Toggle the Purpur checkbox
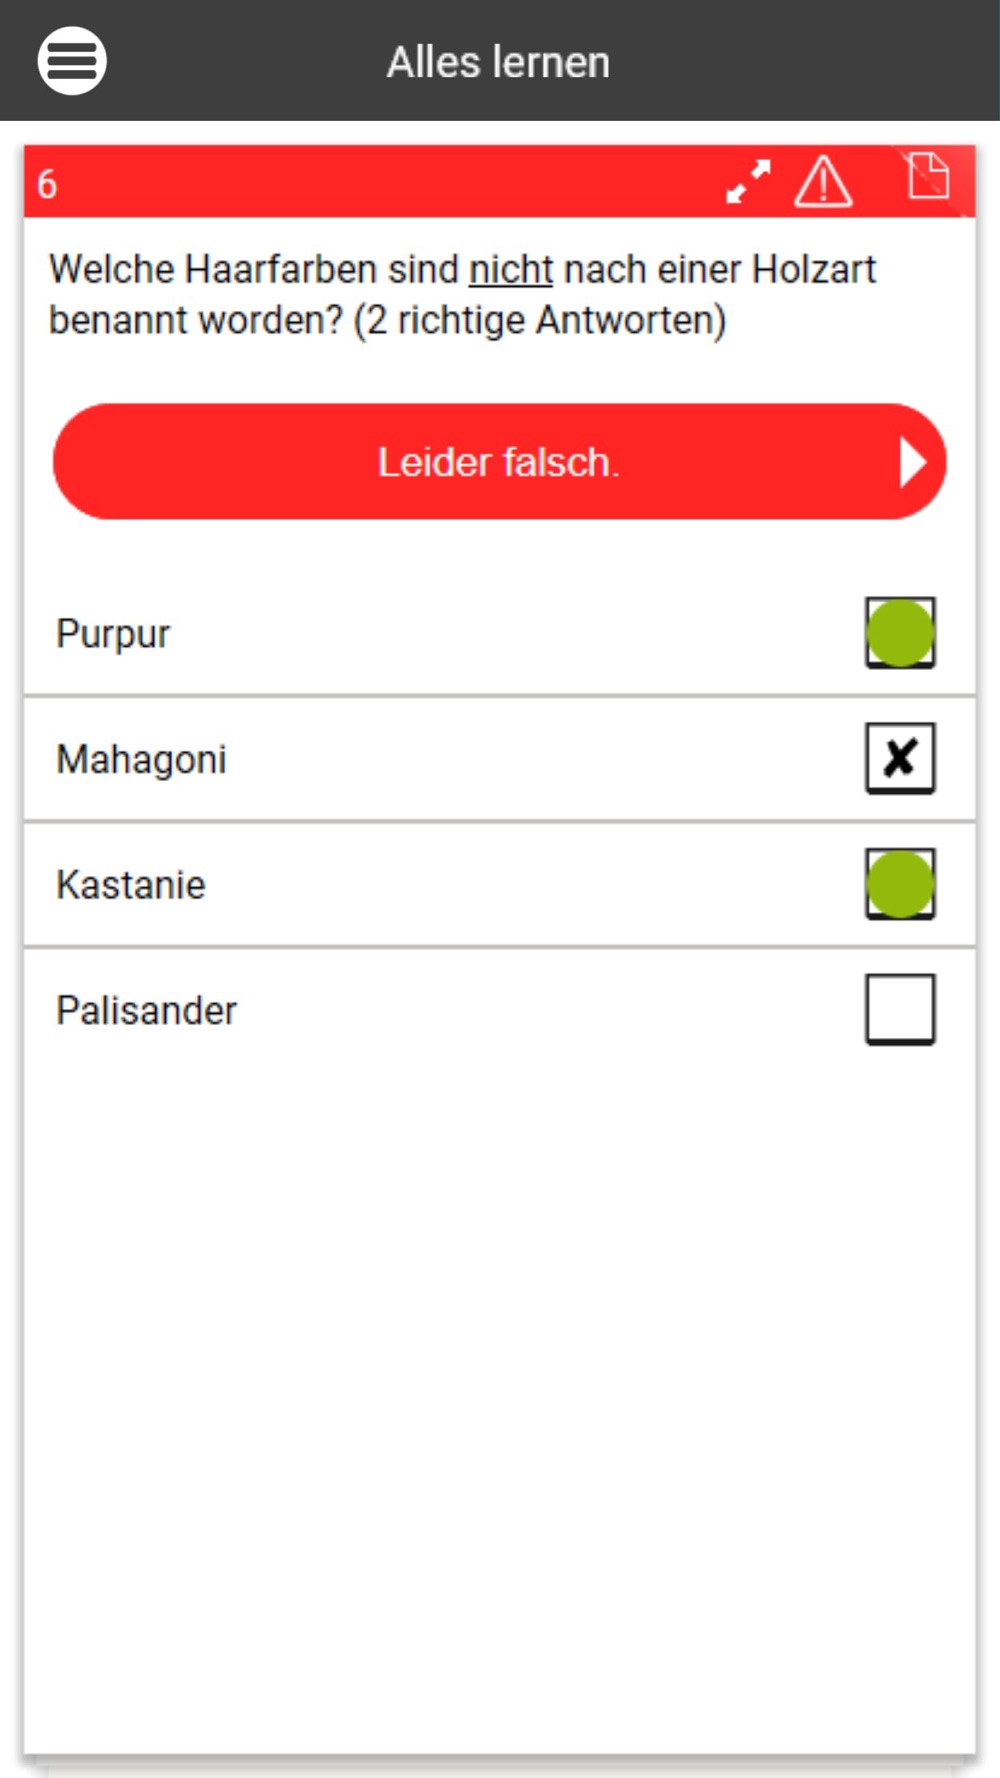 click(900, 633)
